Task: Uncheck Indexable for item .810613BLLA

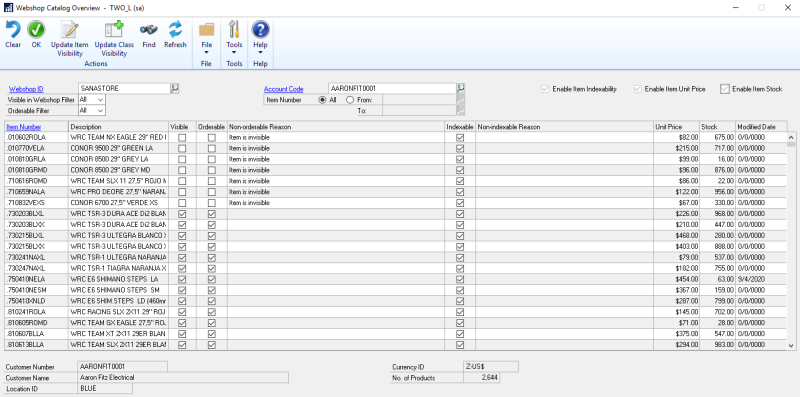Action: tap(460, 345)
